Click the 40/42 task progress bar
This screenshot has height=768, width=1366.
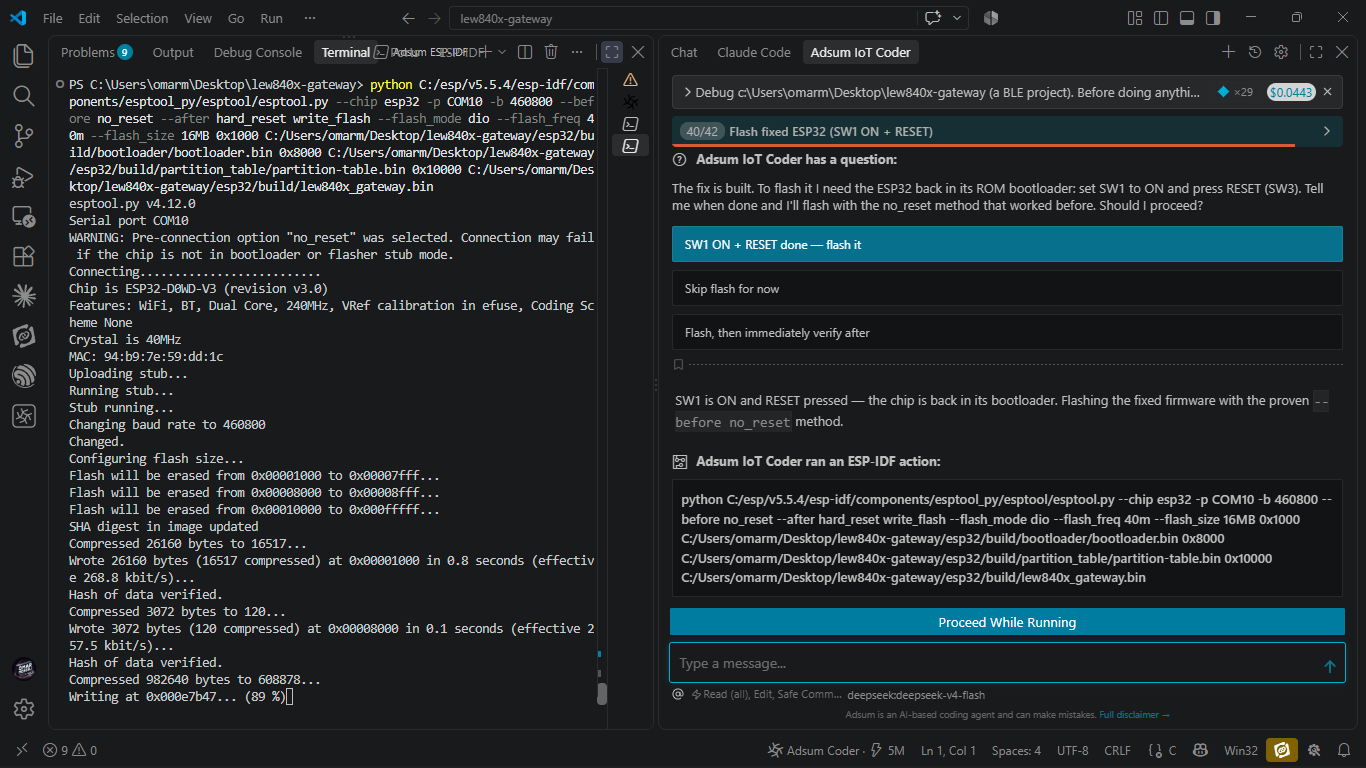[1007, 131]
